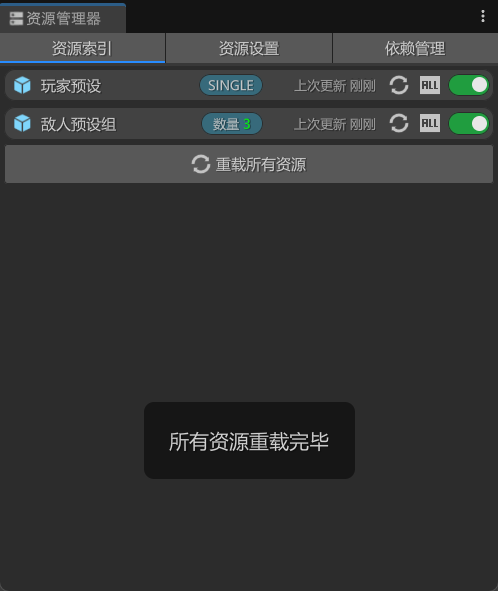Refresh the 玩家预设 resource entry

[x=399, y=85]
